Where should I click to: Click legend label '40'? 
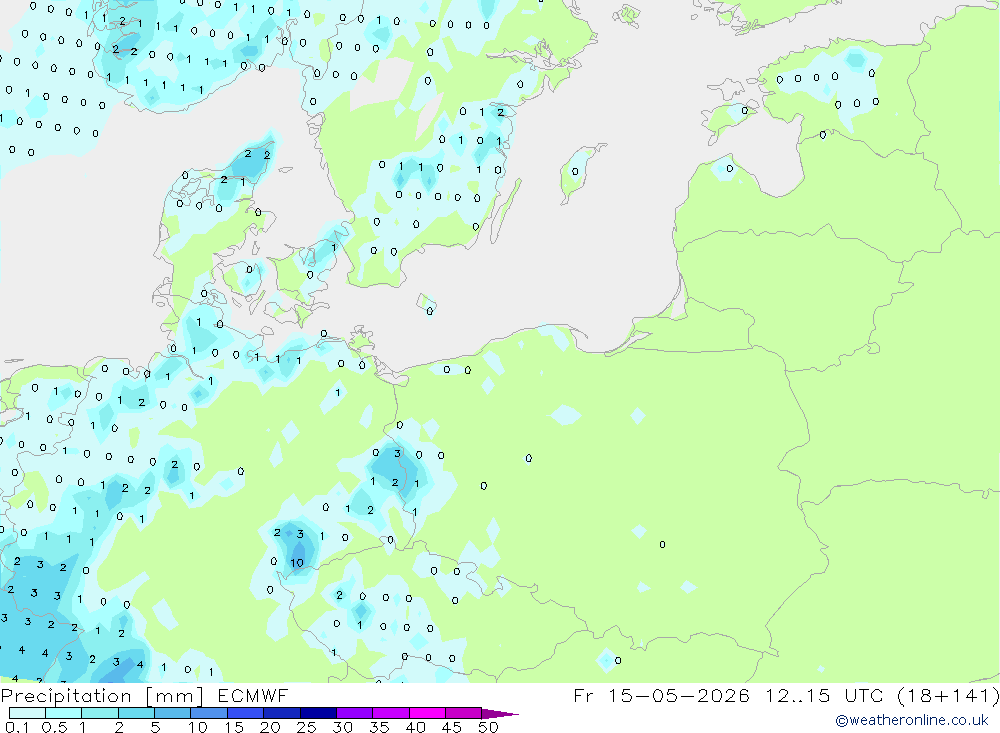click(x=416, y=727)
